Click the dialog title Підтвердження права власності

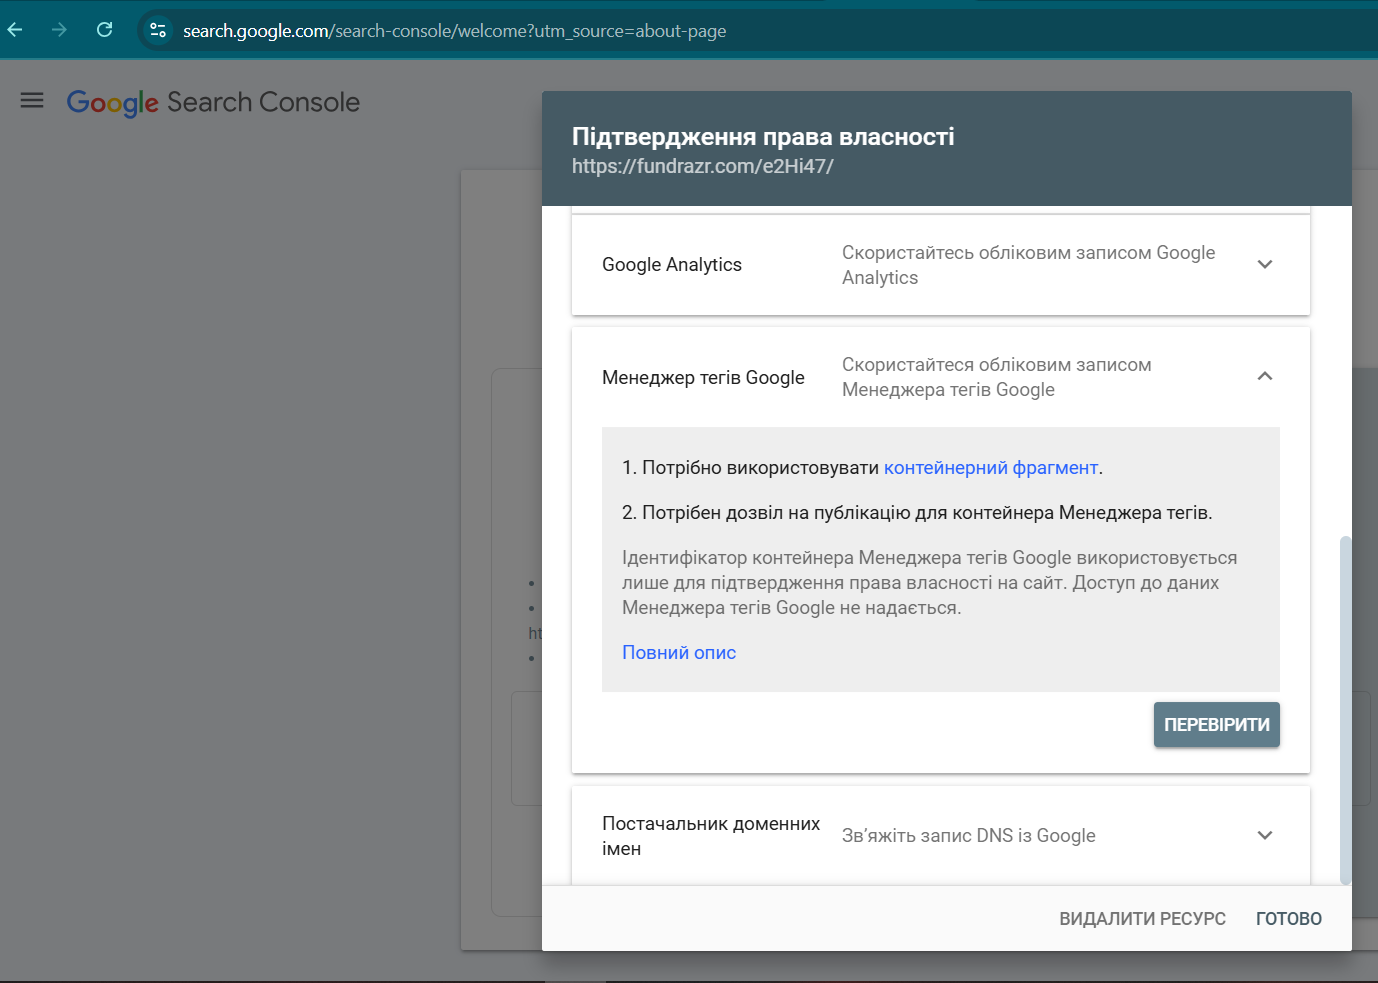pyautogui.click(x=762, y=136)
